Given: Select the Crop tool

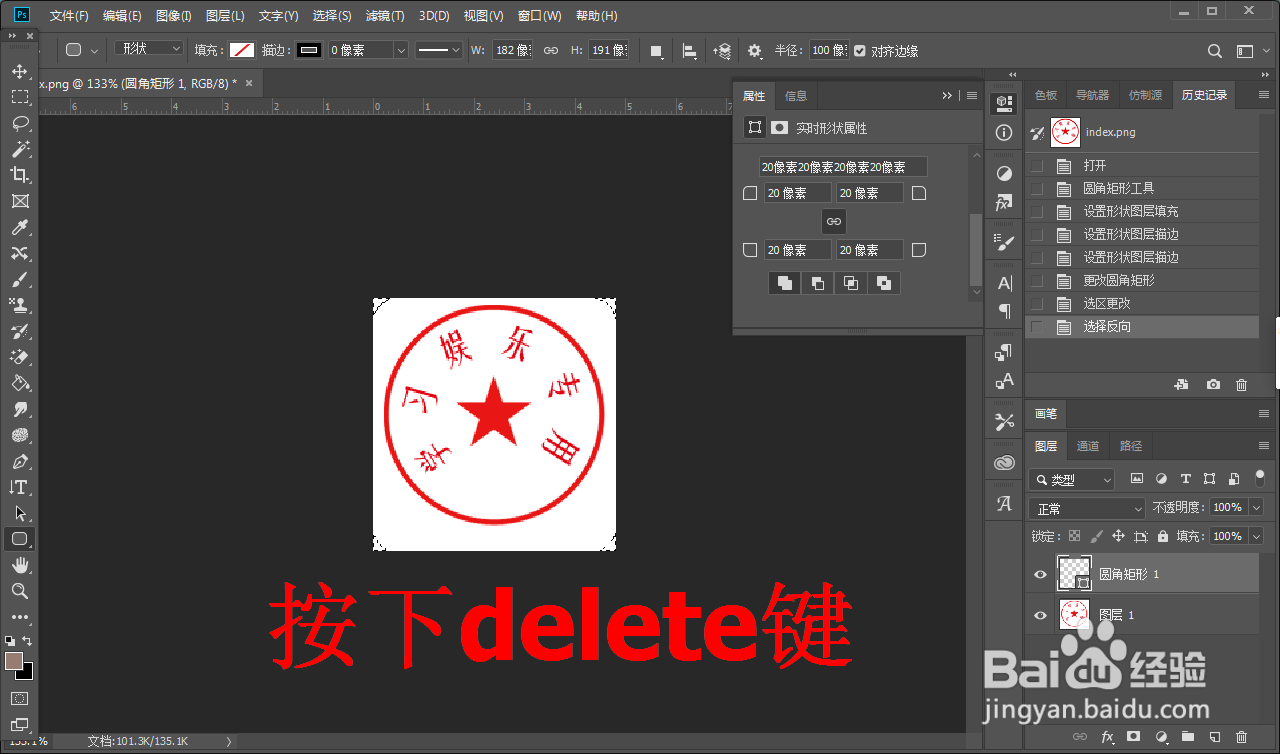Looking at the screenshot, I should (x=19, y=175).
